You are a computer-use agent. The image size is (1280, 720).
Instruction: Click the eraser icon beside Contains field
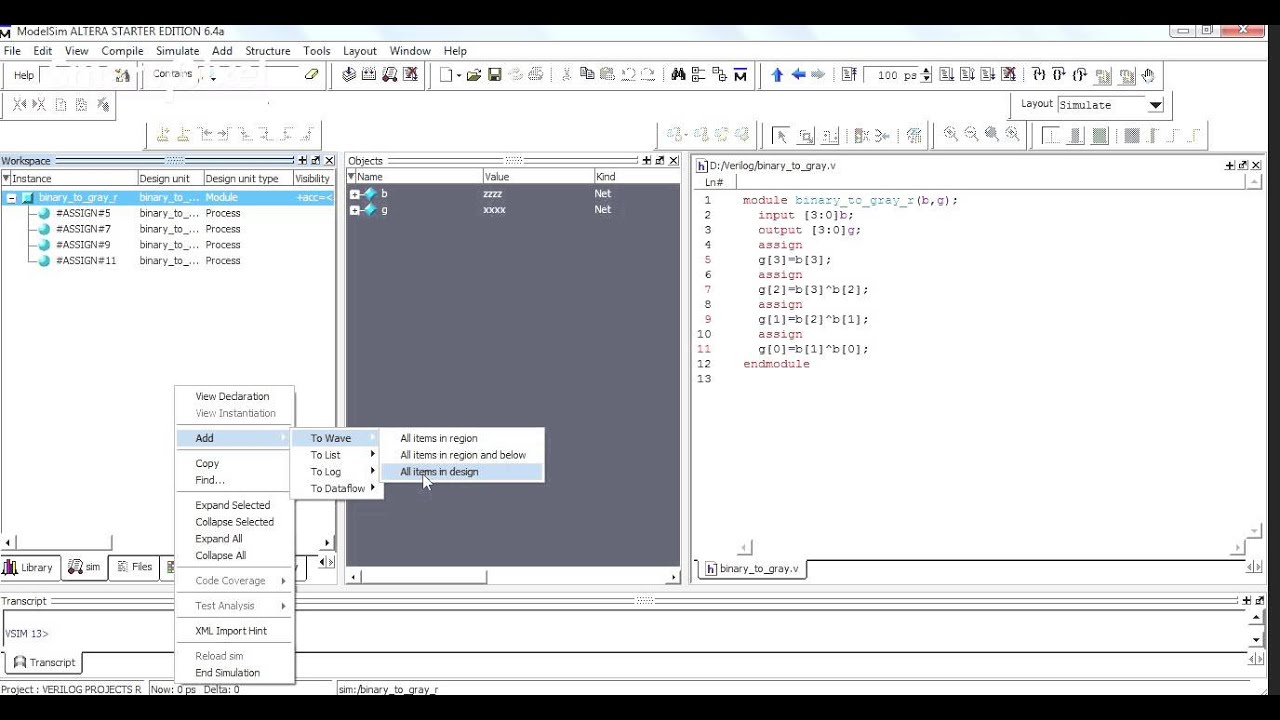point(311,75)
